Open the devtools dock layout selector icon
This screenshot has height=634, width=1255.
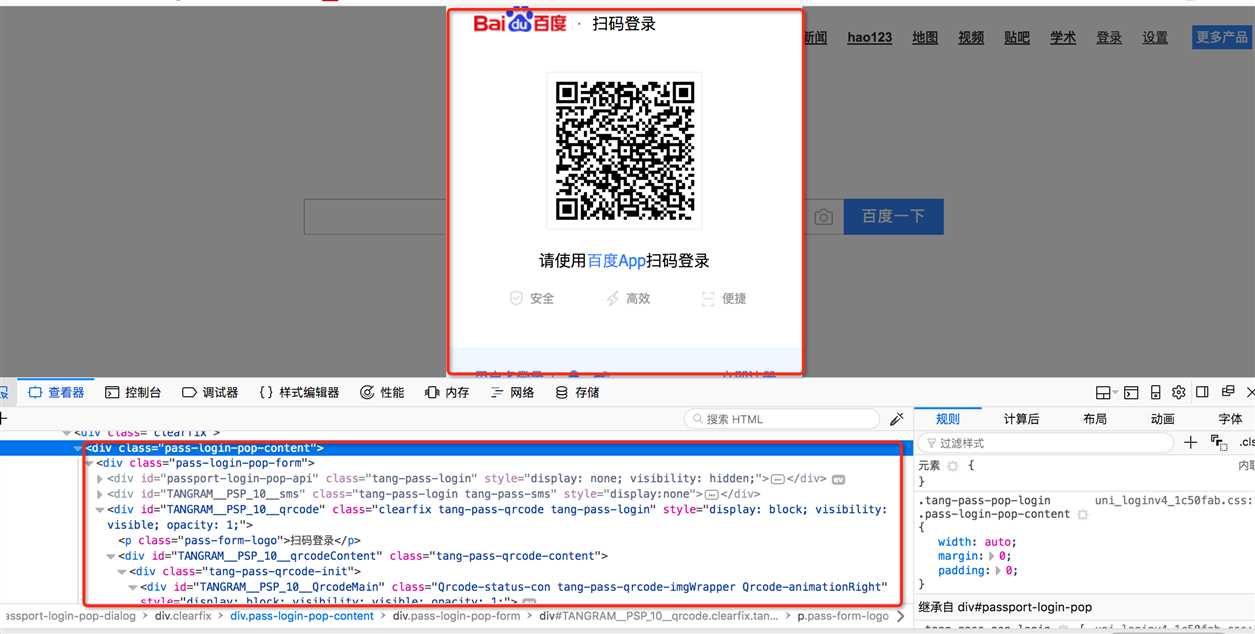[1103, 393]
